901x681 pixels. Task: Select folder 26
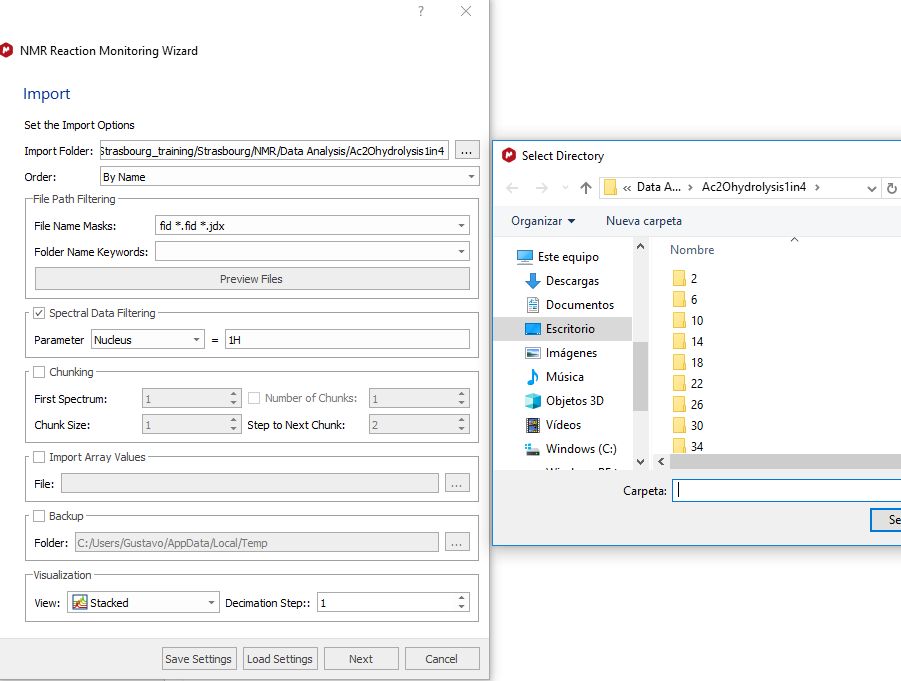coord(688,405)
